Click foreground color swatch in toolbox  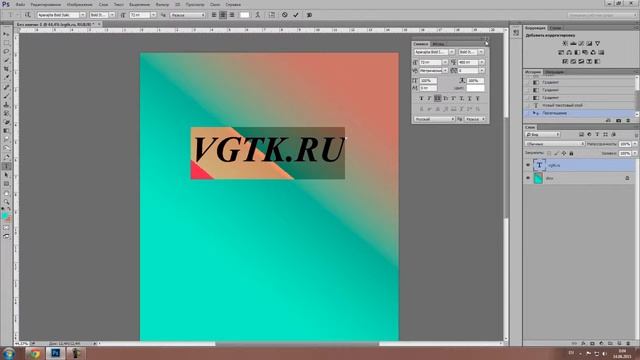pos(4,216)
